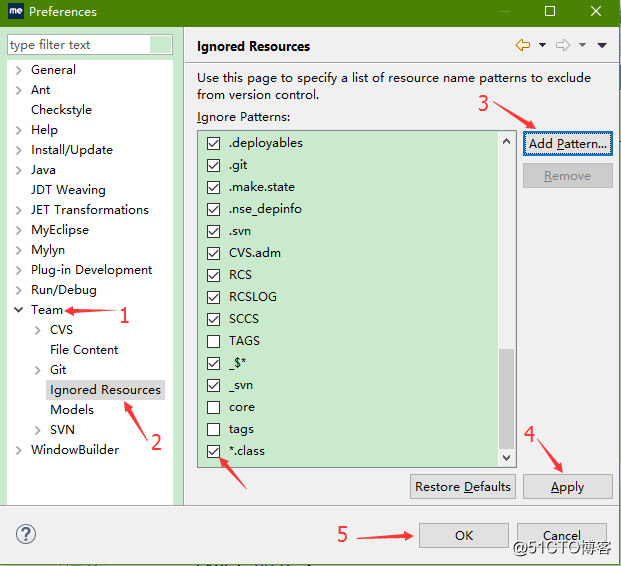Click the pattern list scrollbar thumb

click(506, 398)
